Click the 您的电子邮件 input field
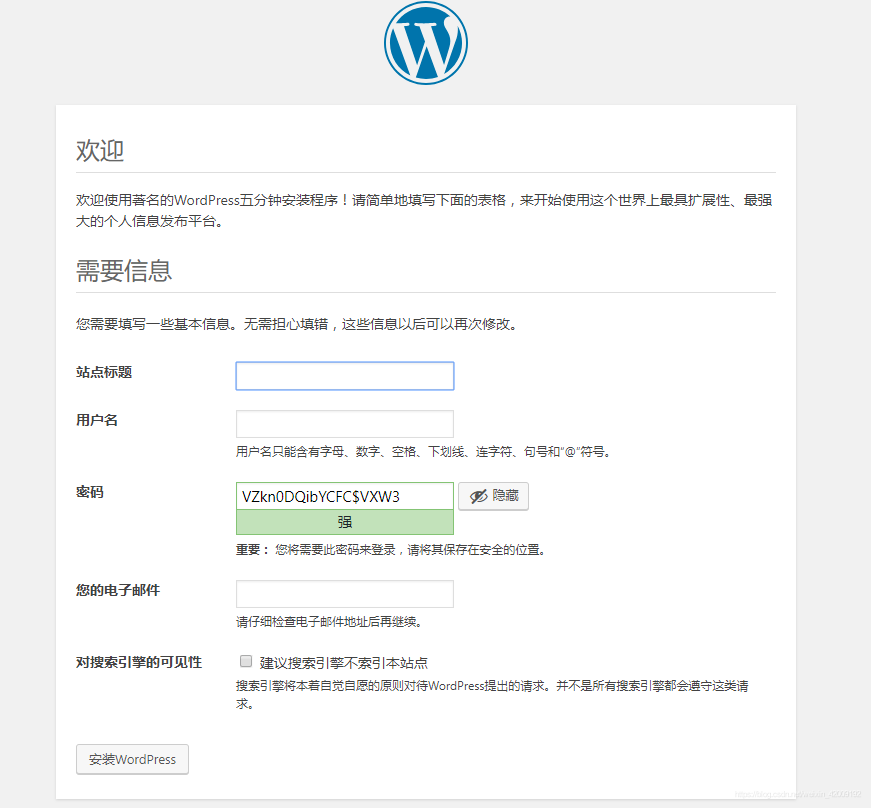Viewport: 871px width, 808px height. click(345, 594)
